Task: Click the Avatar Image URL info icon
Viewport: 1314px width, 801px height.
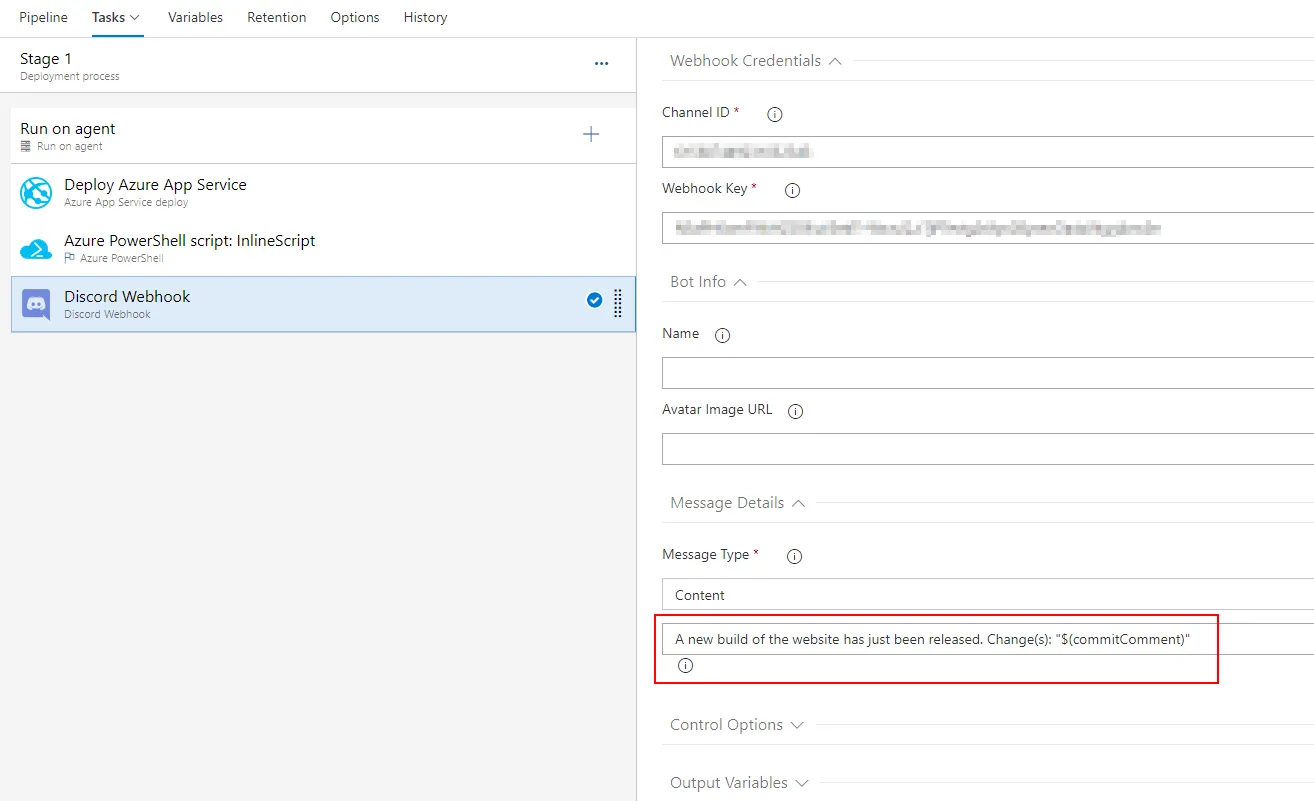Action: click(797, 411)
